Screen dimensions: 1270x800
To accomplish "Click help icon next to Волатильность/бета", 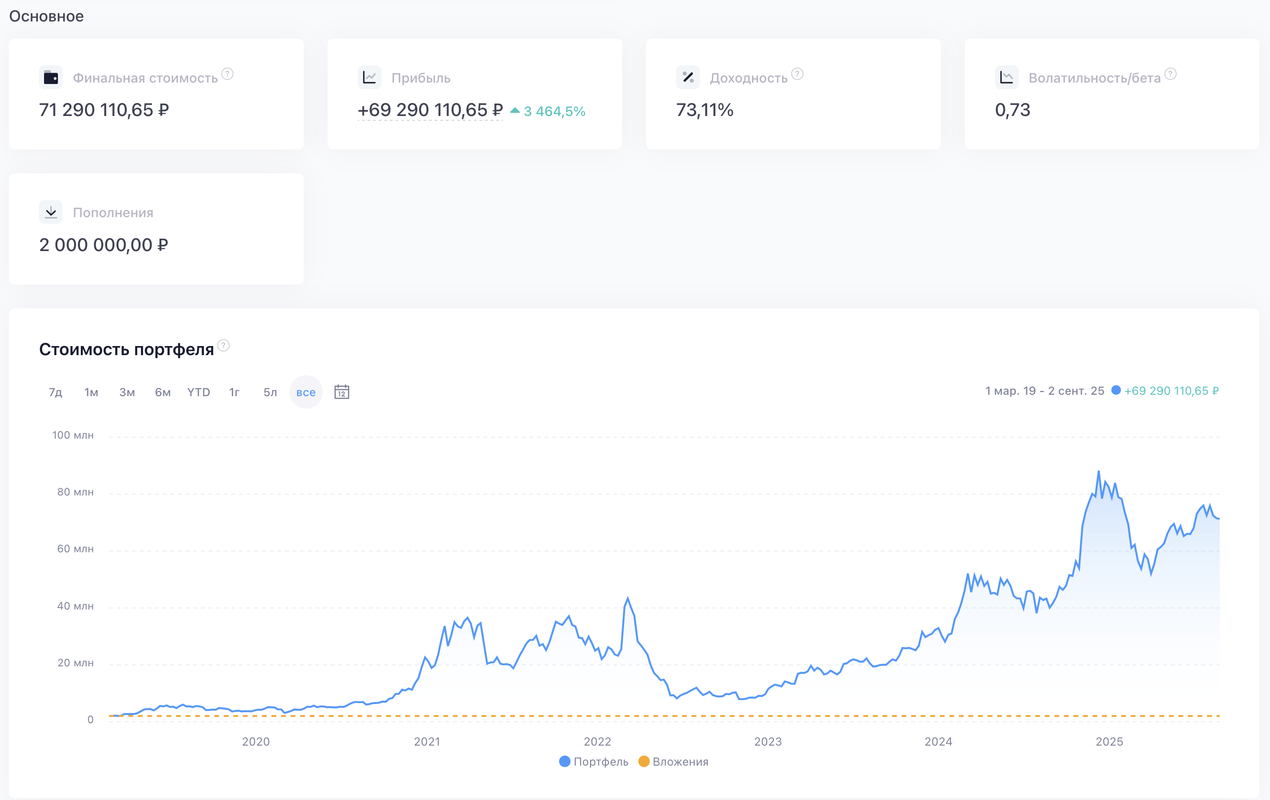I will tap(1170, 74).
